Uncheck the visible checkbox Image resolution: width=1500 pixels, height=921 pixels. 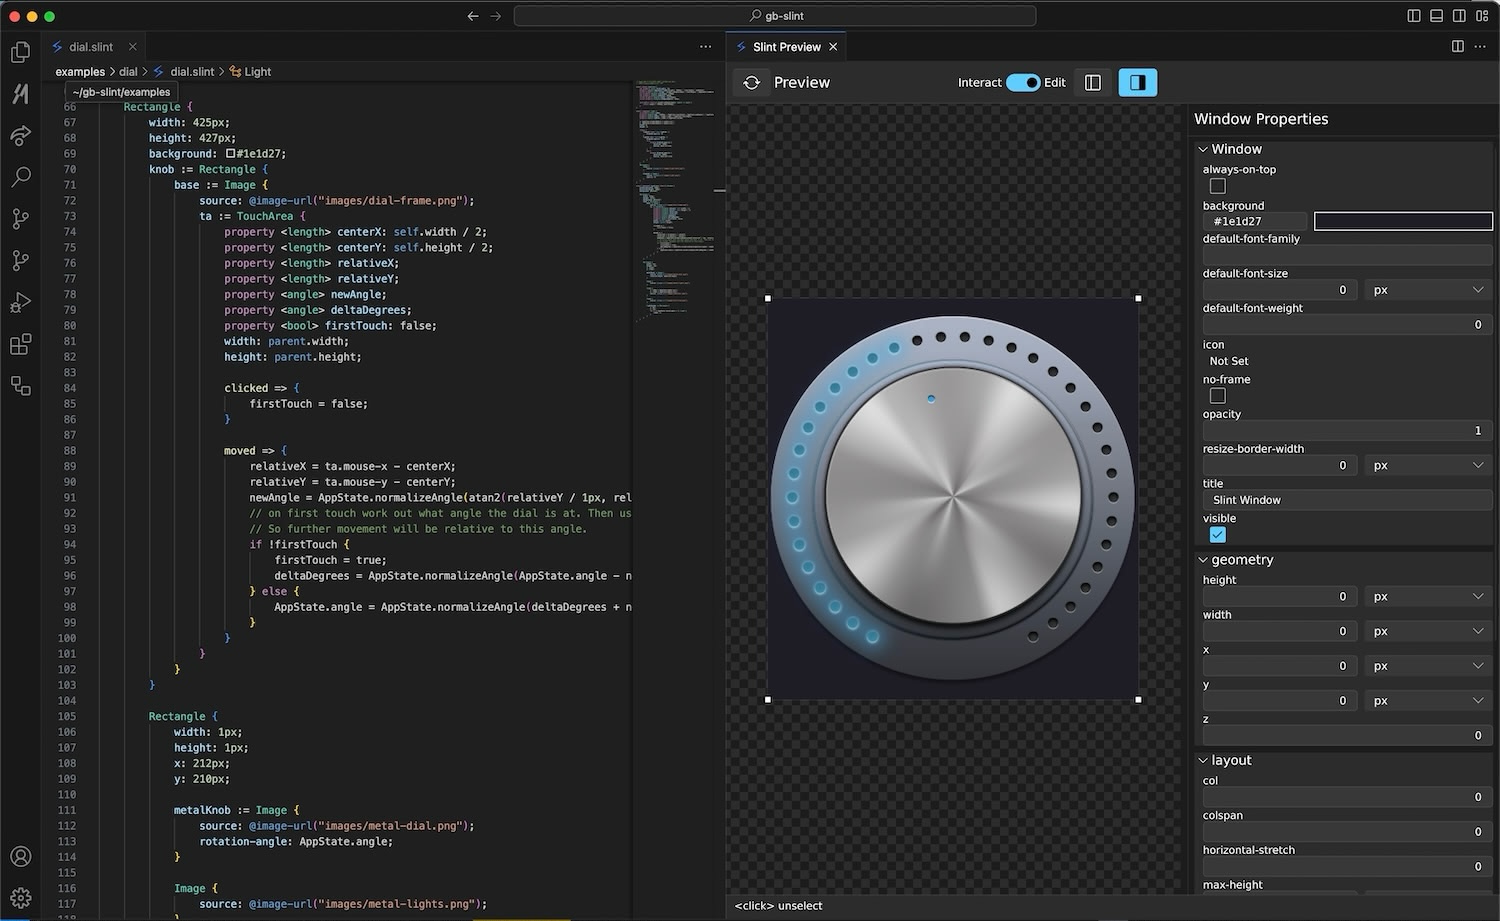tap(1217, 535)
